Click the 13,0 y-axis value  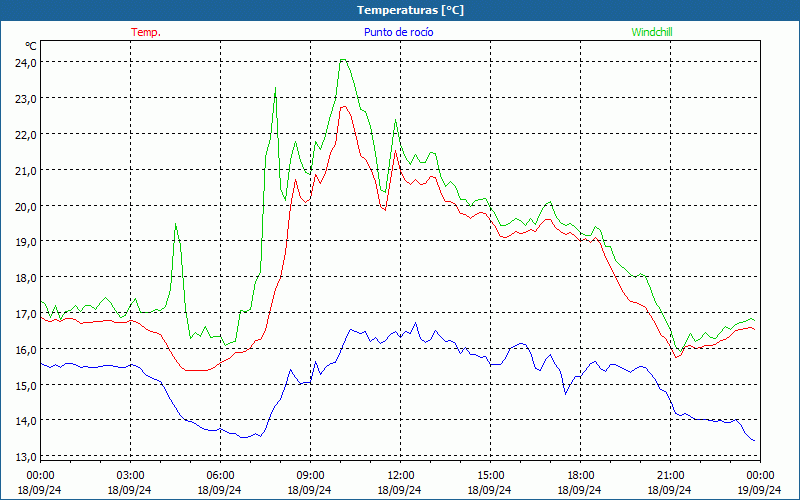pyautogui.click(x=26, y=457)
